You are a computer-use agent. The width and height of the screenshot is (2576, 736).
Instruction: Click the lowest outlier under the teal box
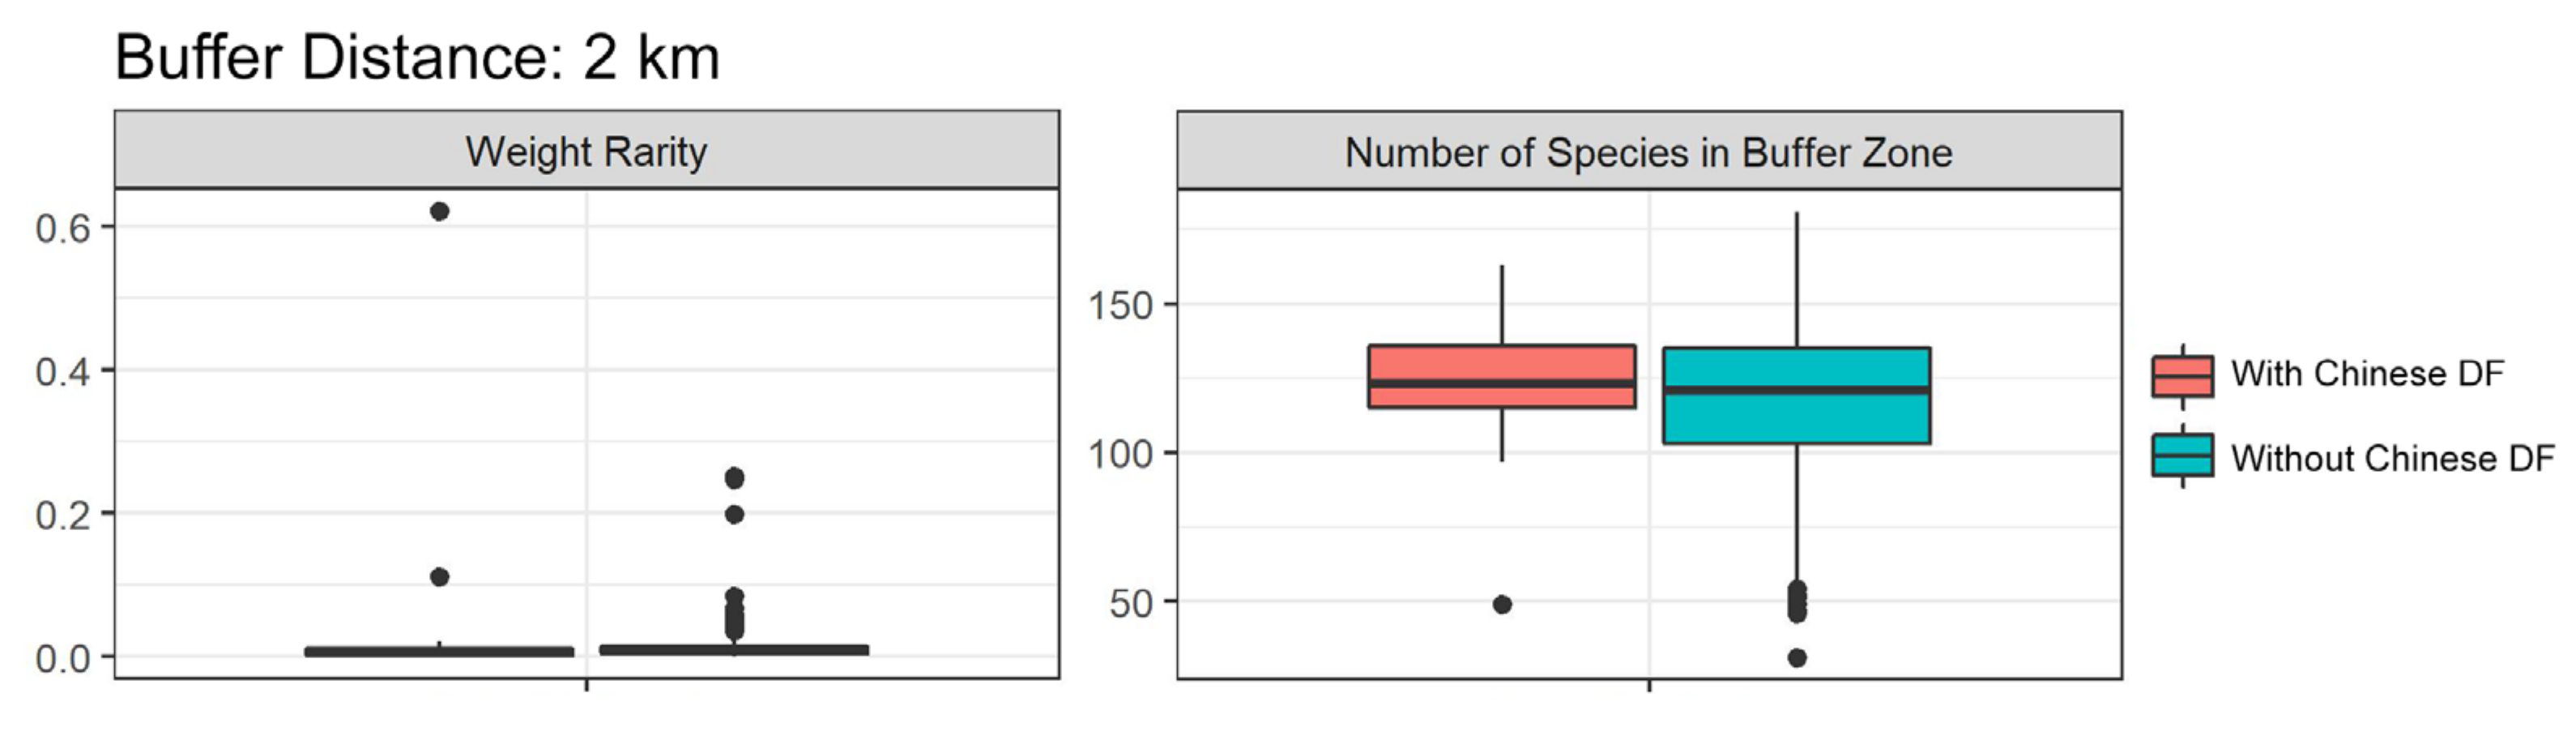click(x=1797, y=658)
